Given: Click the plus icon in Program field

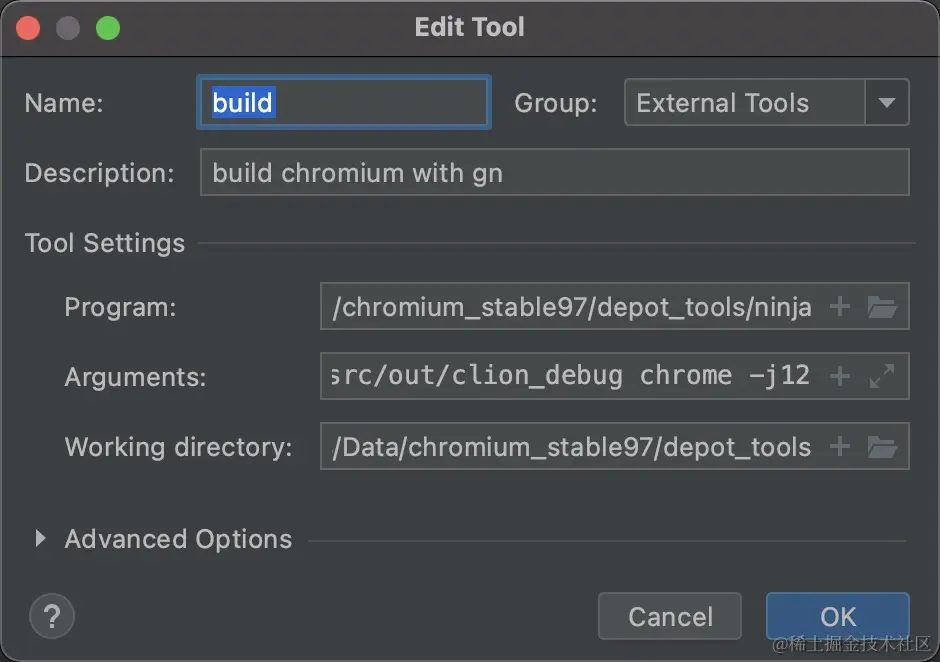Looking at the screenshot, I should point(840,307).
